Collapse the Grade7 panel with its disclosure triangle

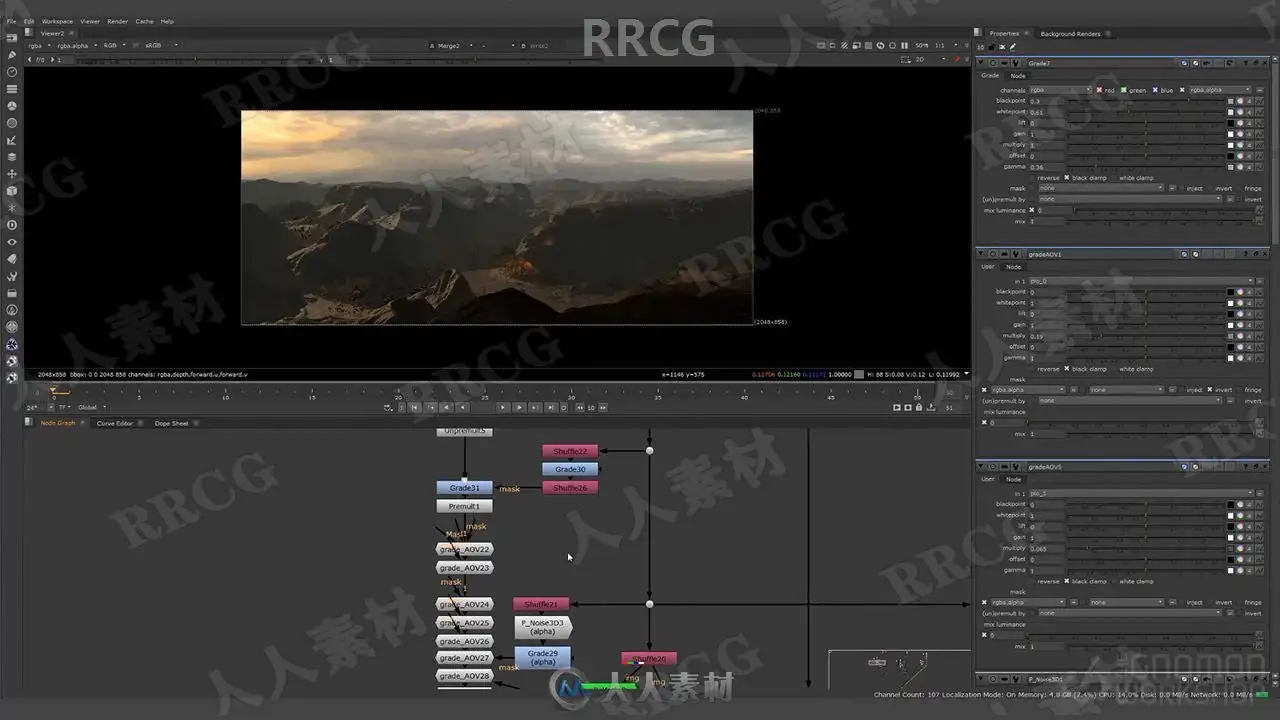tap(981, 63)
